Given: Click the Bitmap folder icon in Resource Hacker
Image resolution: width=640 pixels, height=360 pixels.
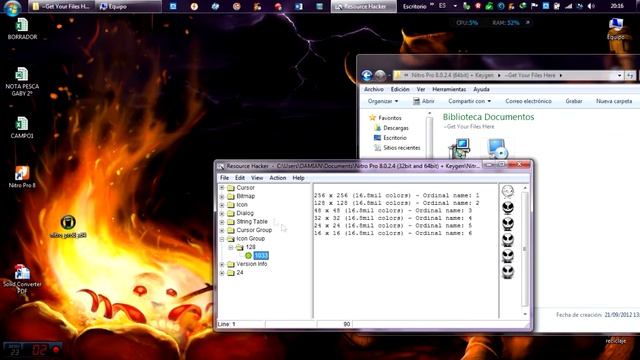Looking at the screenshot, I should (x=231, y=196).
